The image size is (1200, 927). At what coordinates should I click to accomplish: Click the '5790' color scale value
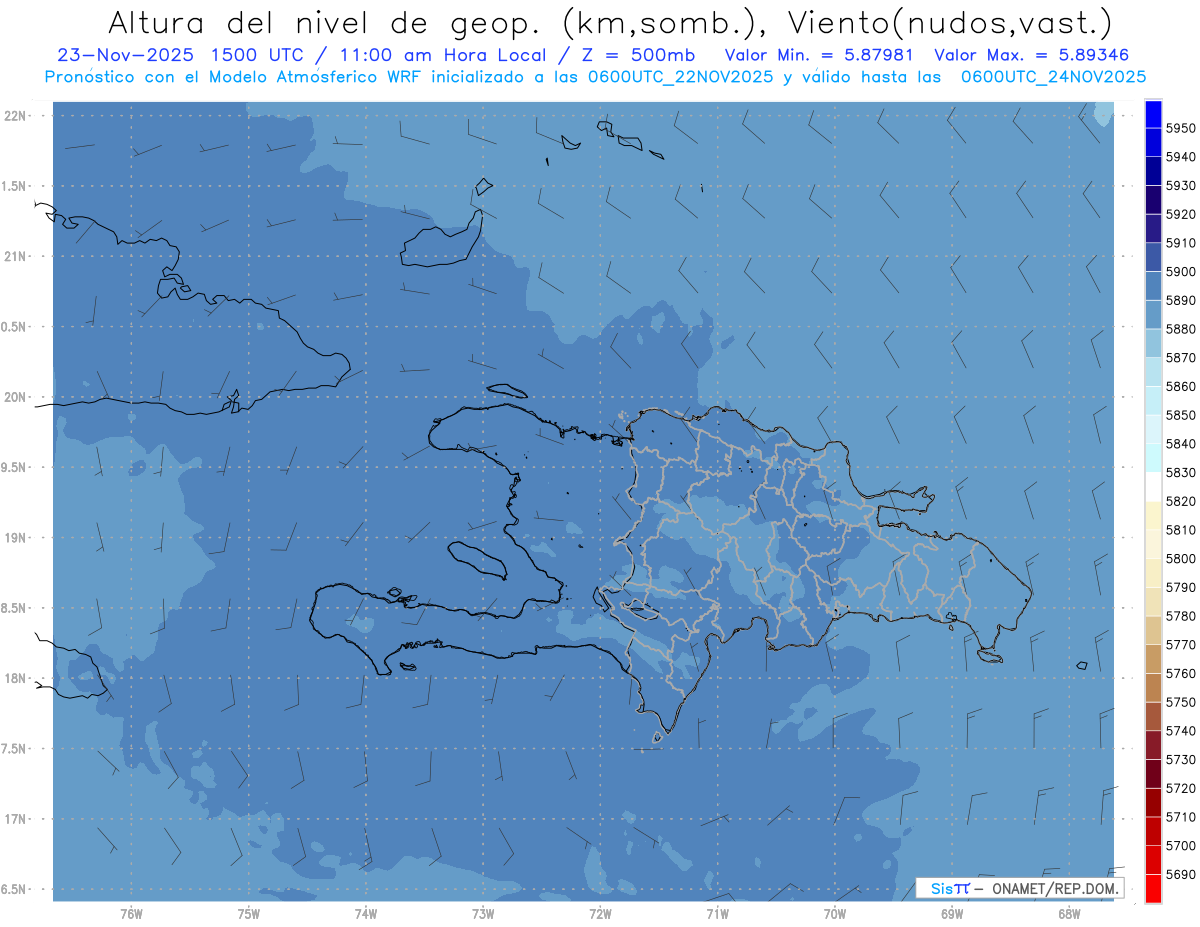click(x=1180, y=587)
